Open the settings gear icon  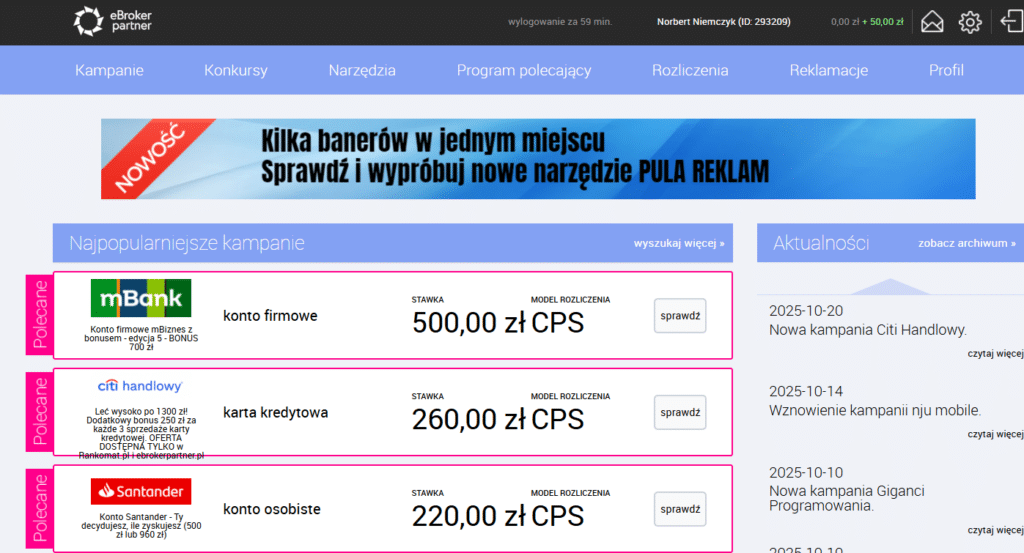pos(970,22)
